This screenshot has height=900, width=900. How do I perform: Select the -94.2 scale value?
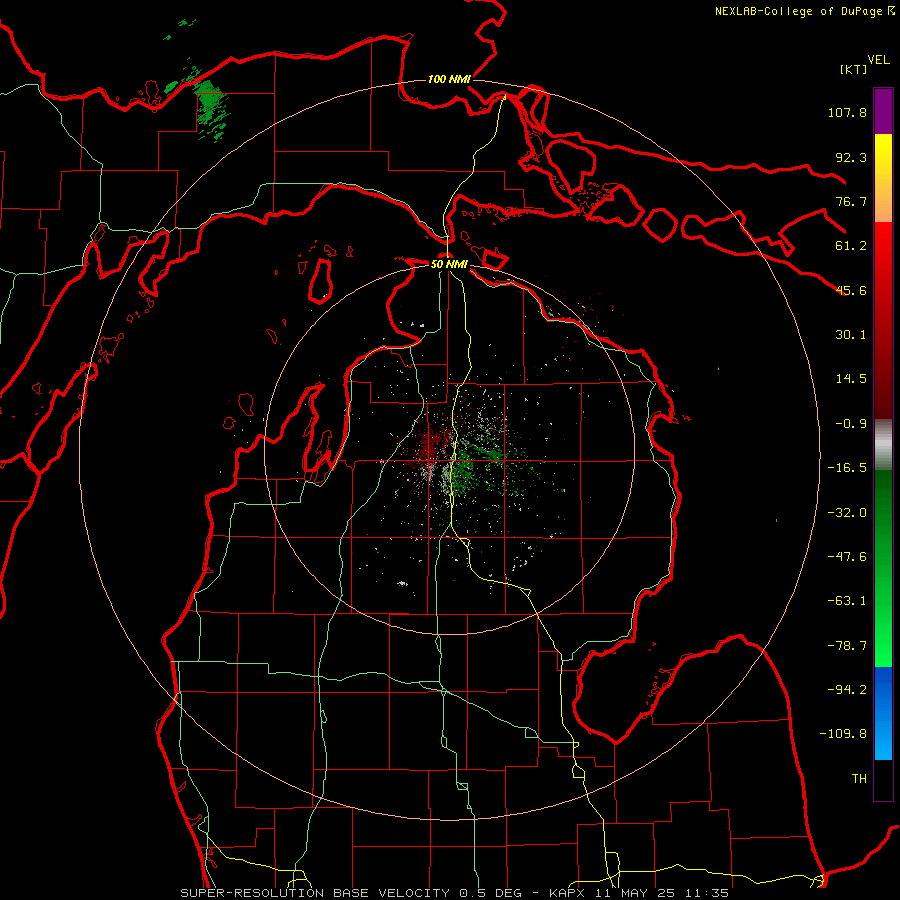847,689
